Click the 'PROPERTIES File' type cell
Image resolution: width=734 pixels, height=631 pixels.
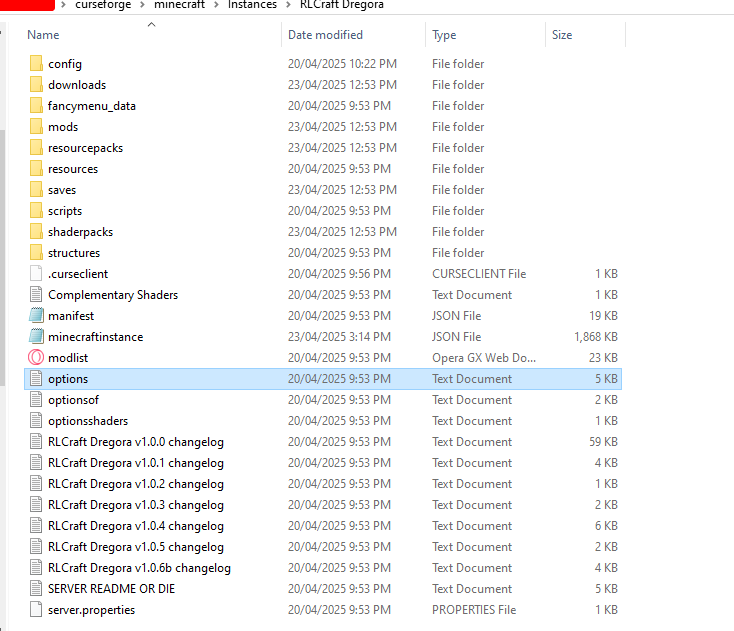coord(474,609)
